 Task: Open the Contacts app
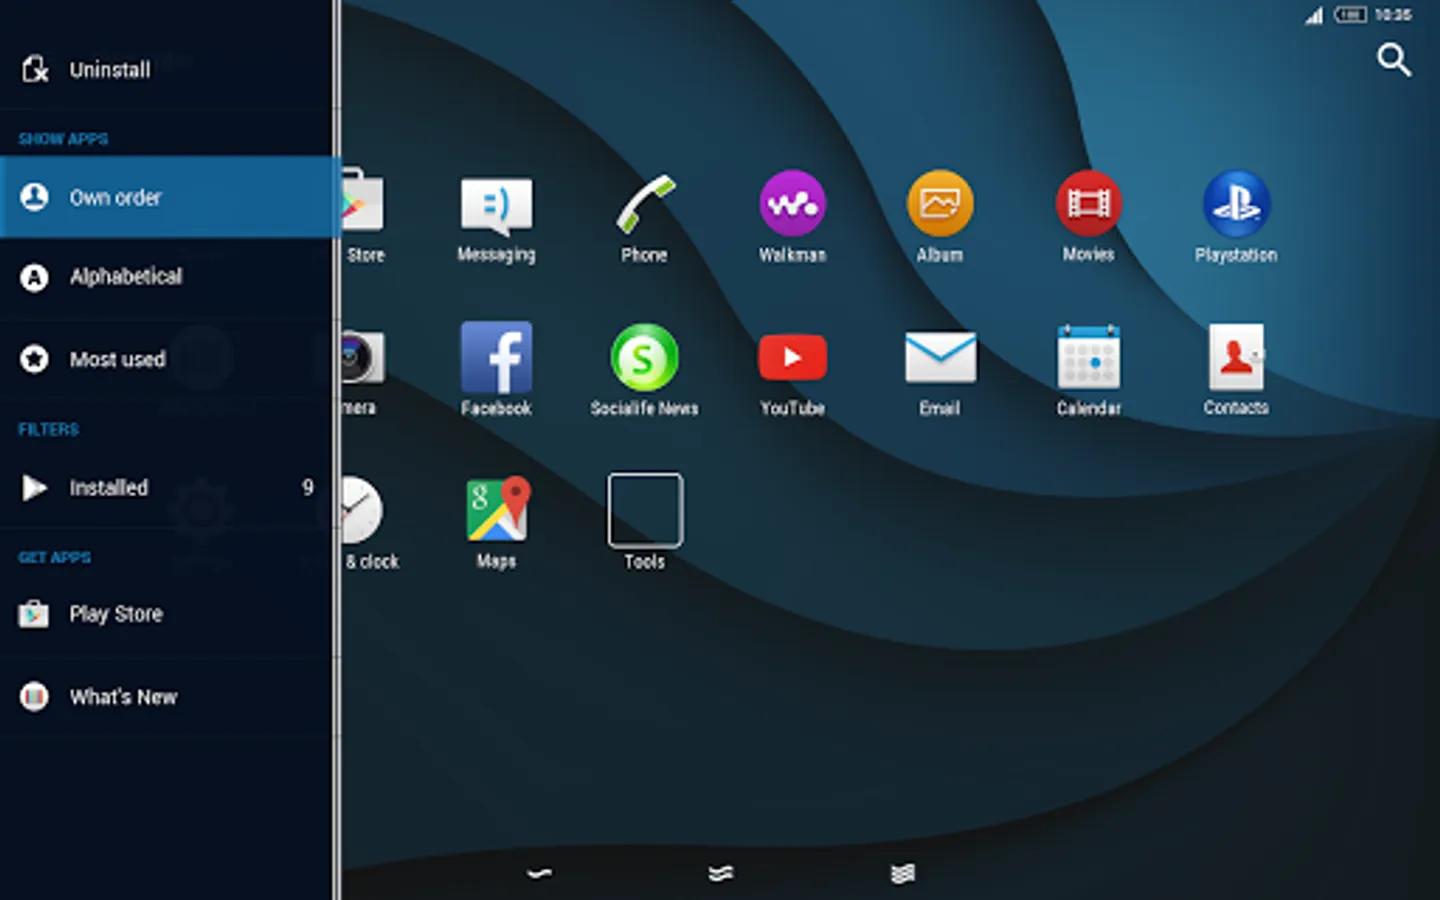(1236, 370)
